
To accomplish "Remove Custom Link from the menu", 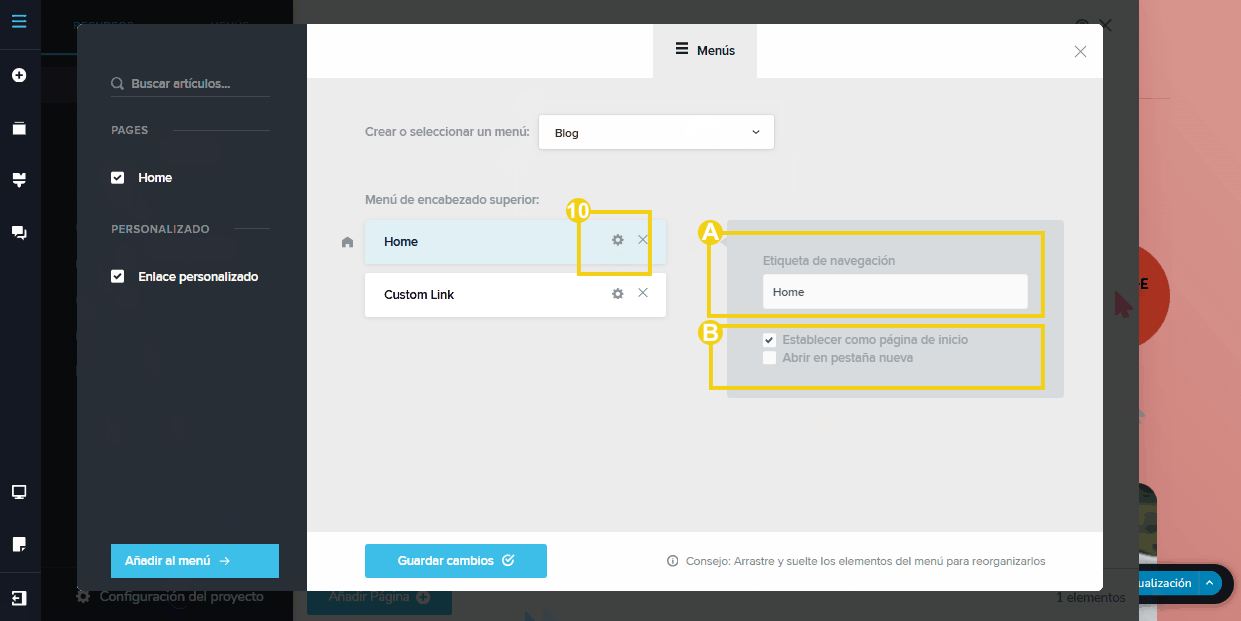I will (x=643, y=293).
